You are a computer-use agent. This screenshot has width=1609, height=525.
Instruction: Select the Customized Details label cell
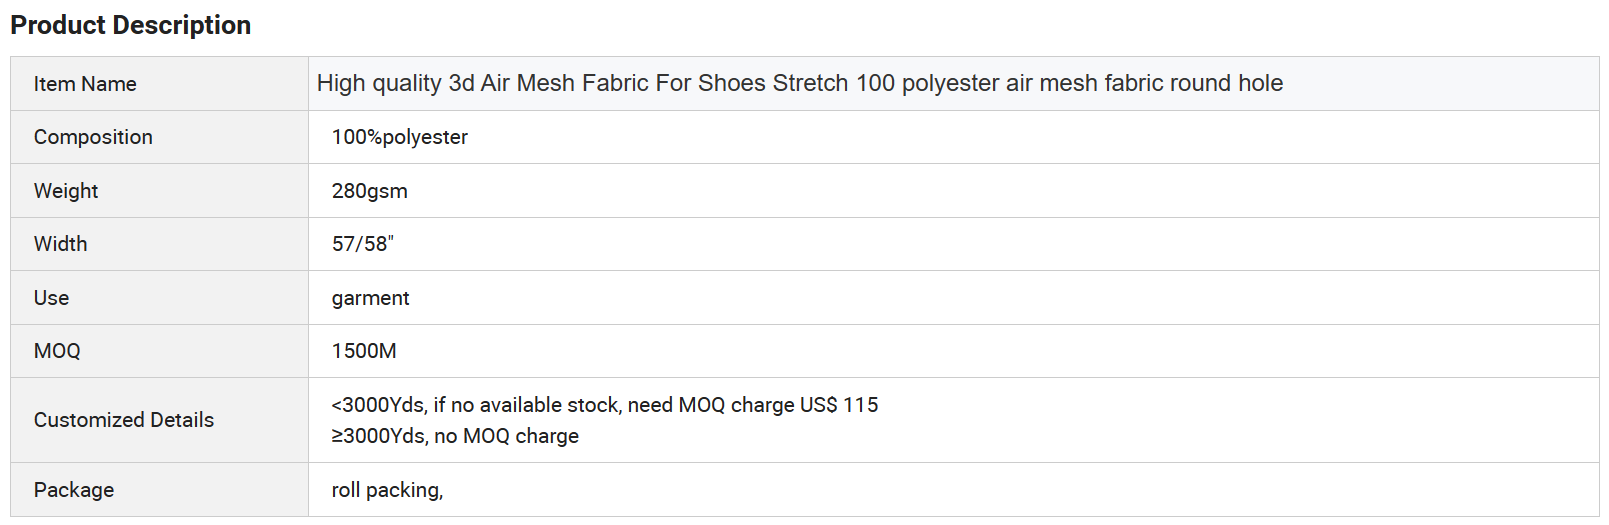click(x=159, y=420)
